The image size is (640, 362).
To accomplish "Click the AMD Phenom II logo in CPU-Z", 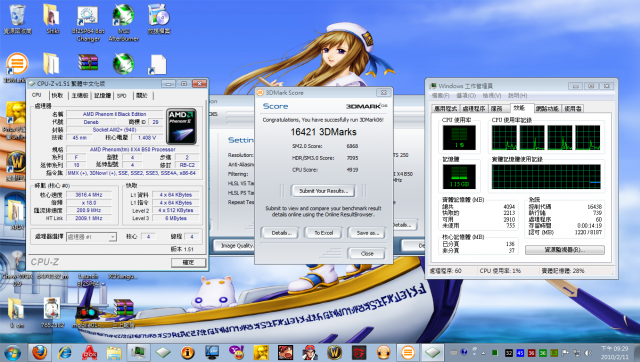I will [x=182, y=126].
